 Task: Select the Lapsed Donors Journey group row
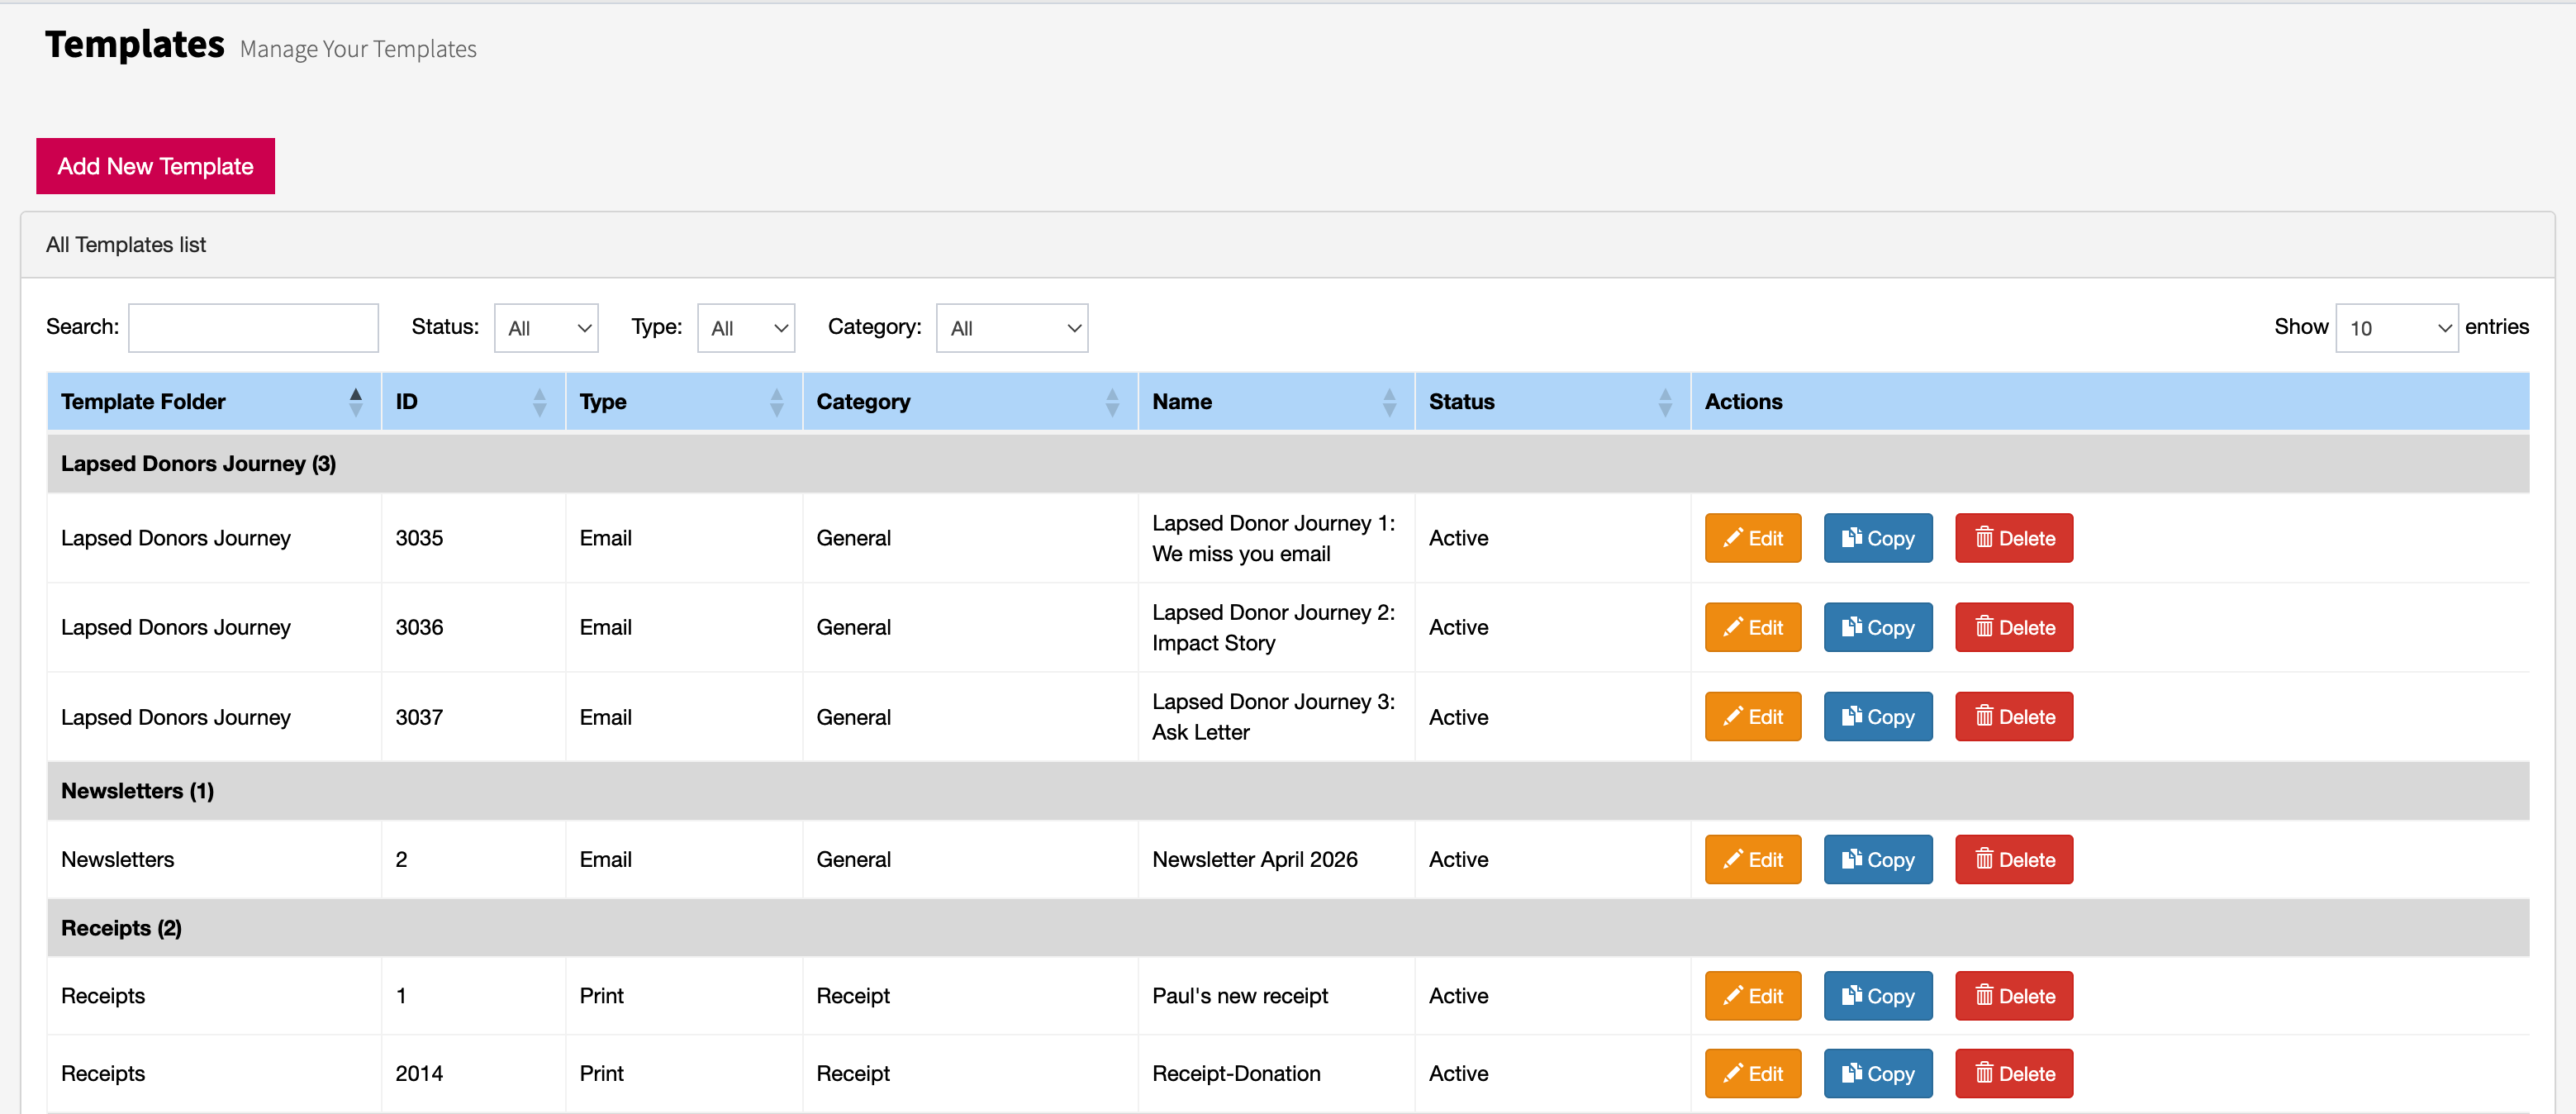click(1288, 464)
